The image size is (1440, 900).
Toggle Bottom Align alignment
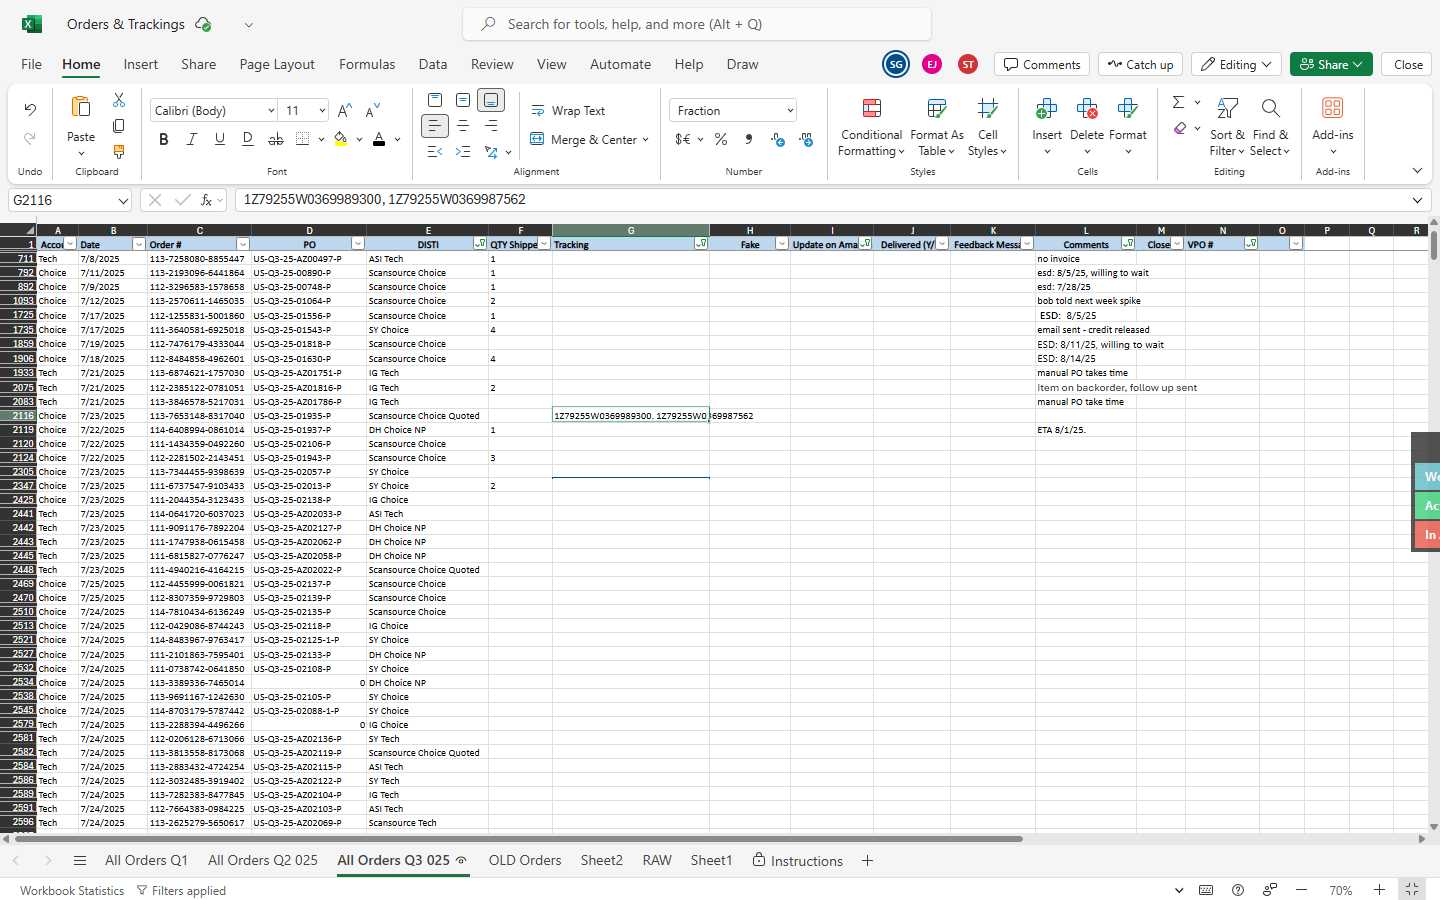pyautogui.click(x=490, y=100)
